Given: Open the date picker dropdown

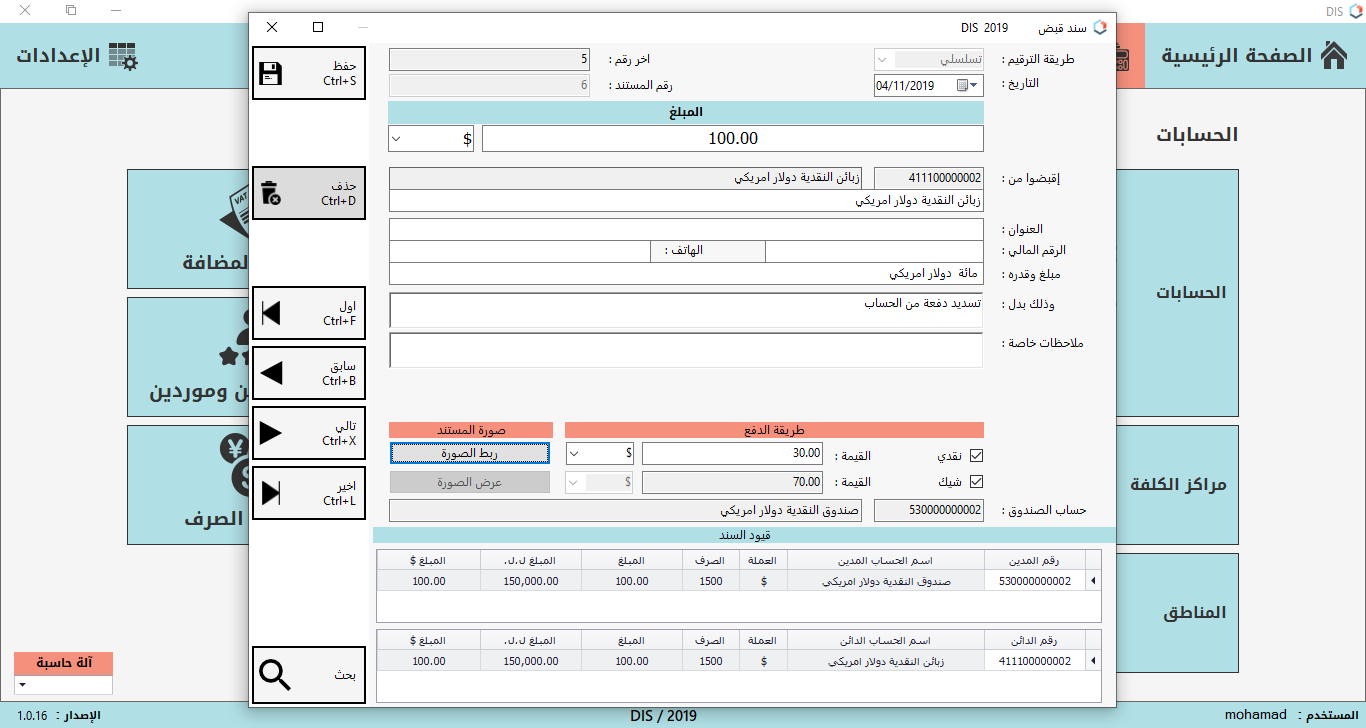Looking at the screenshot, I should (976, 86).
